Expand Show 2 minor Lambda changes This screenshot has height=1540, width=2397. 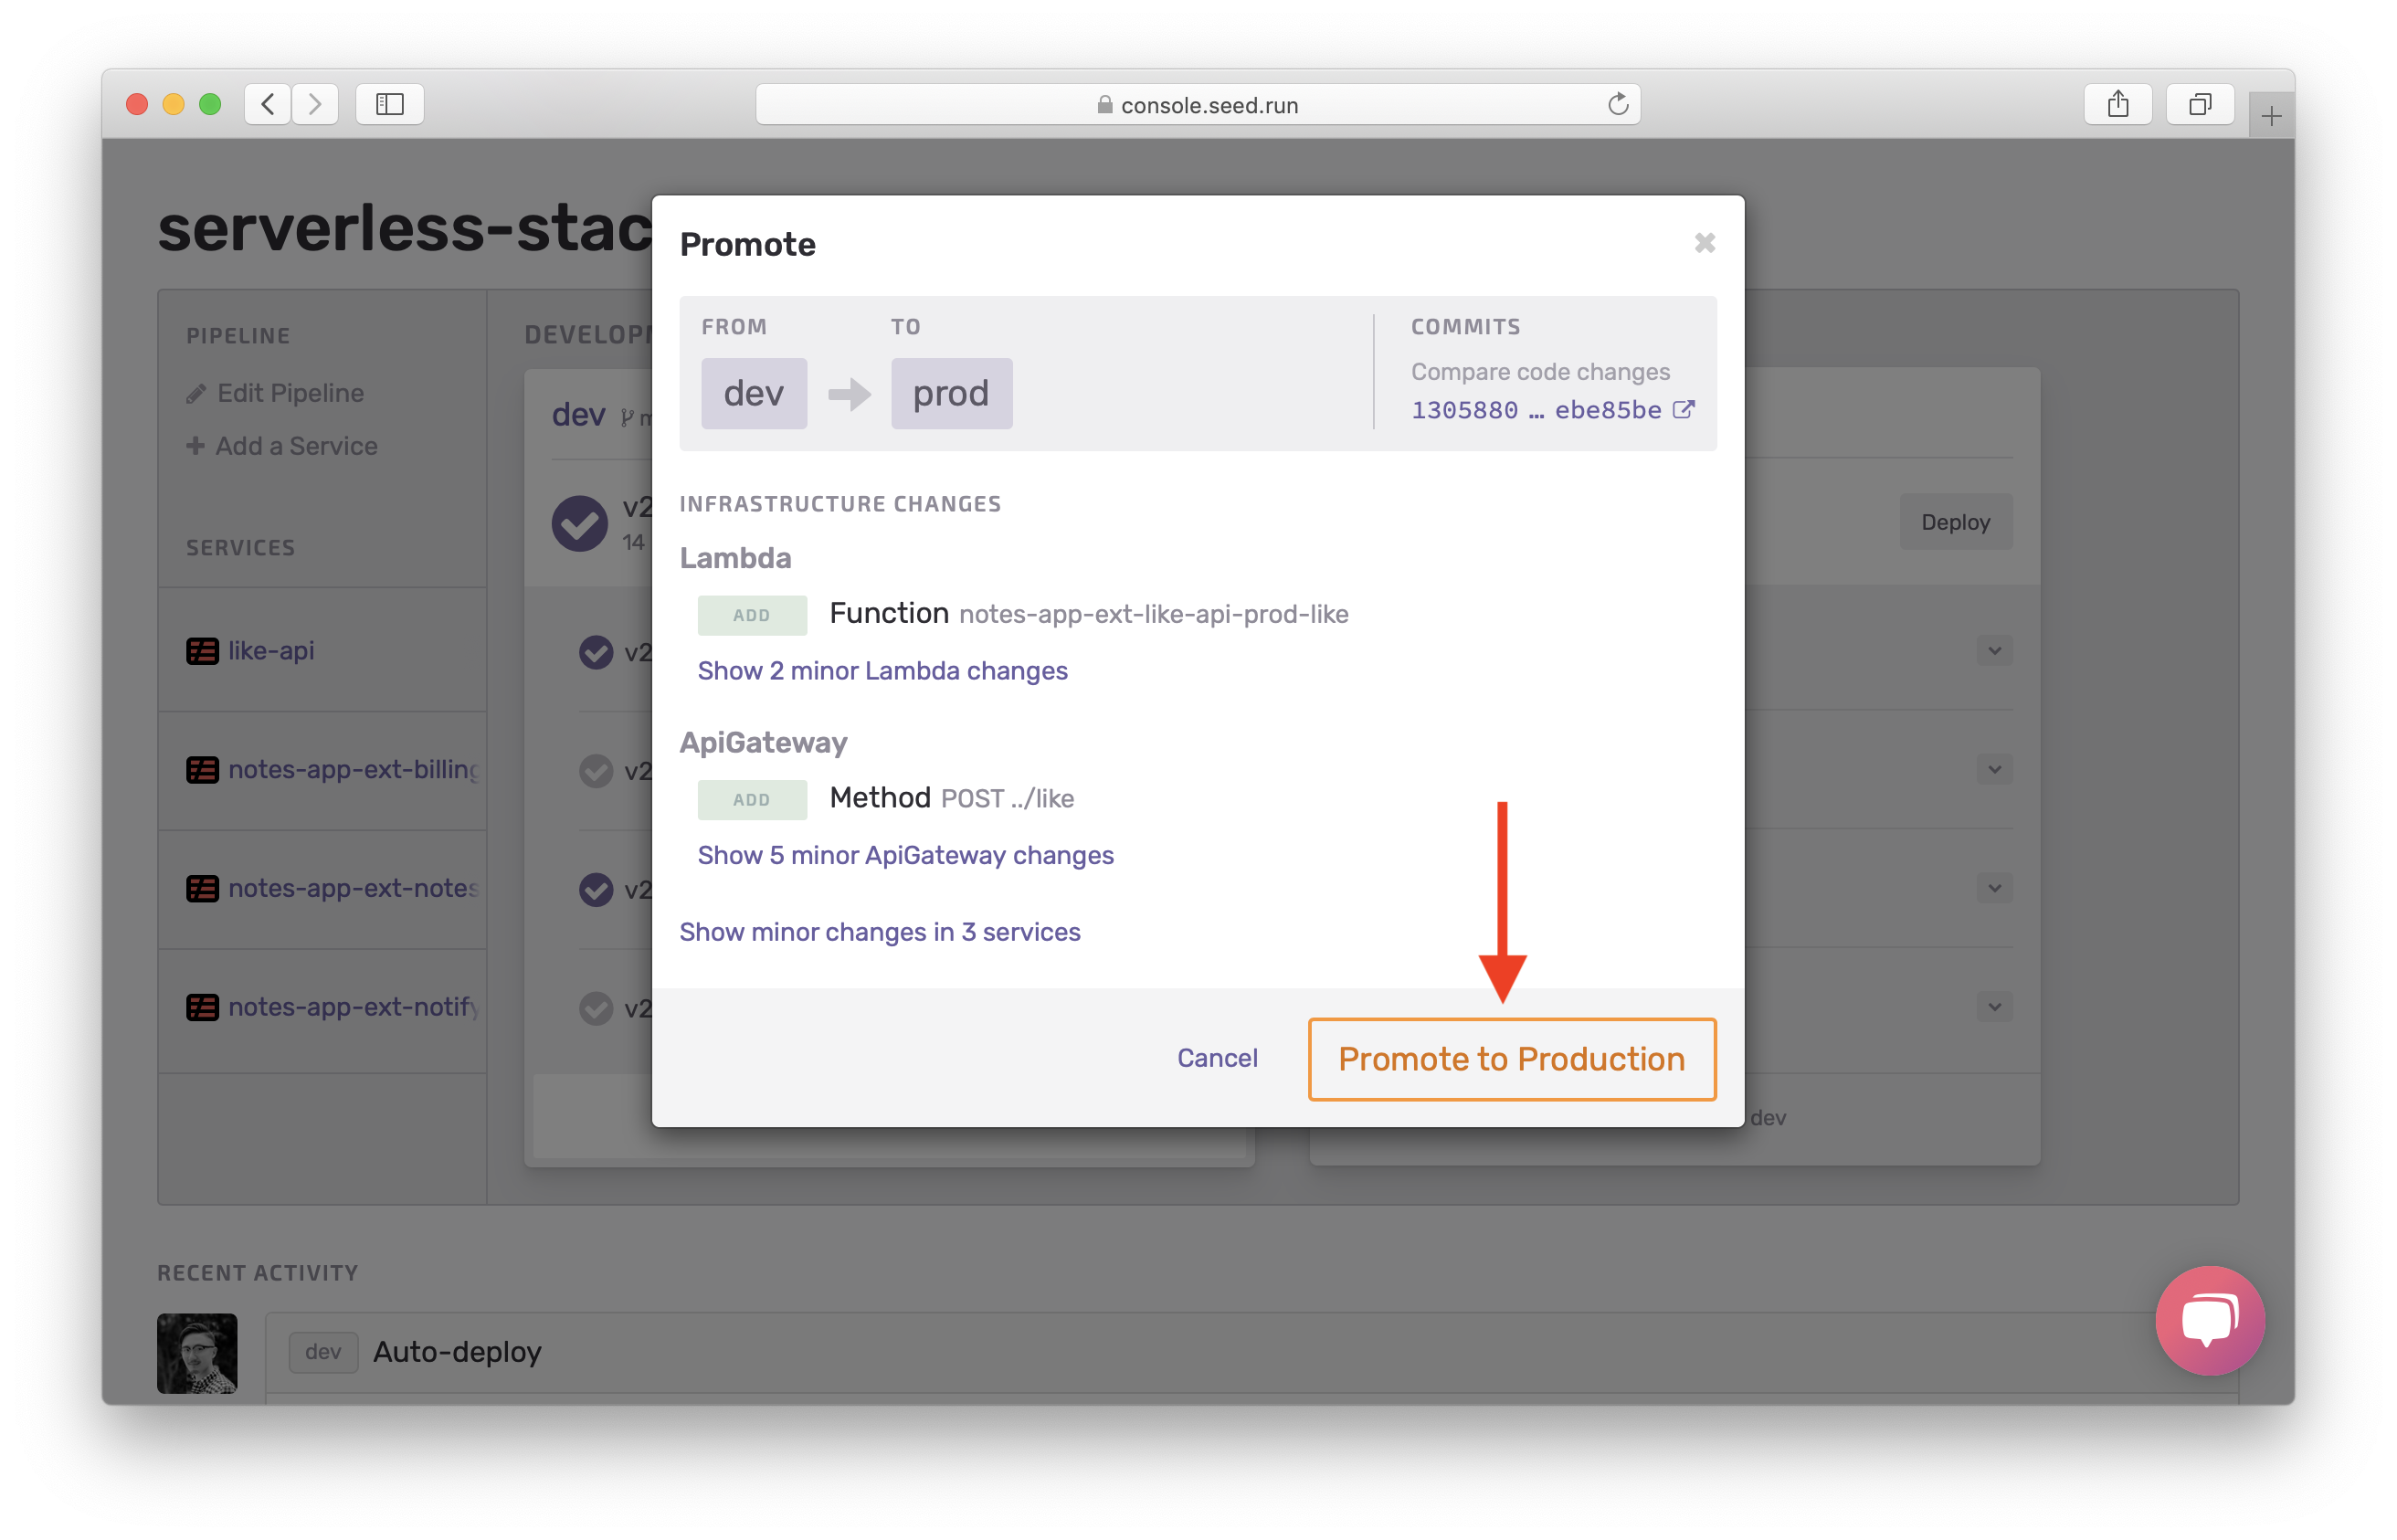pyautogui.click(x=882, y=670)
